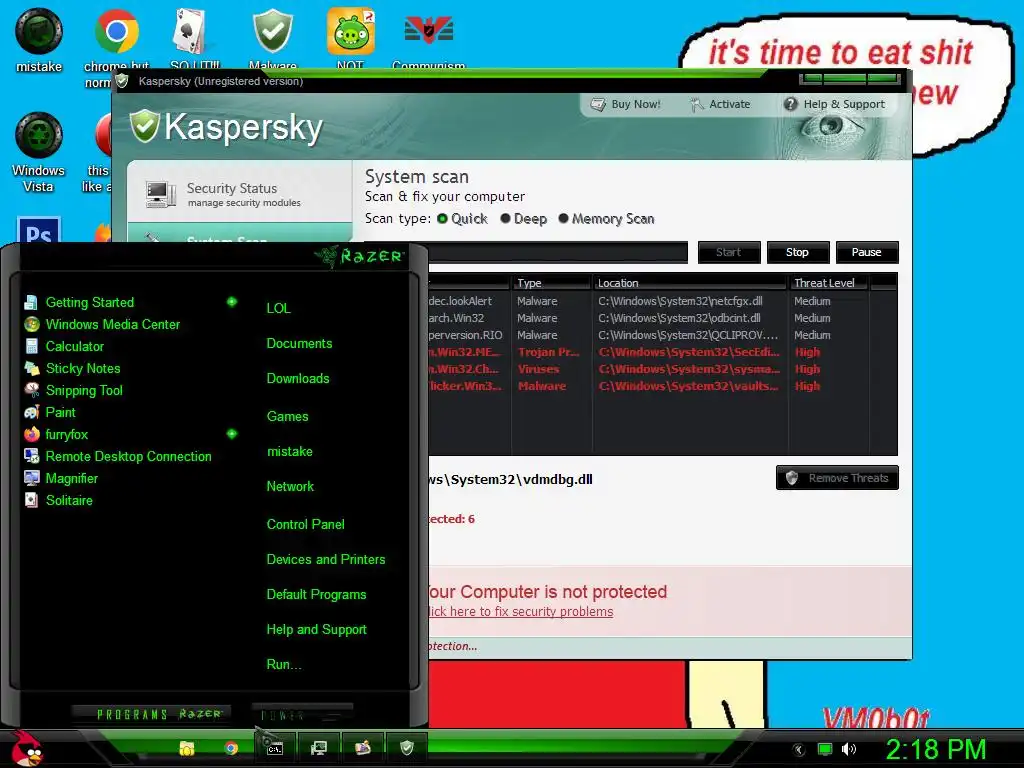Image resolution: width=1024 pixels, height=768 pixels.
Task: Expand Getting Started submenu arrow
Action: pyautogui.click(x=232, y=302)
